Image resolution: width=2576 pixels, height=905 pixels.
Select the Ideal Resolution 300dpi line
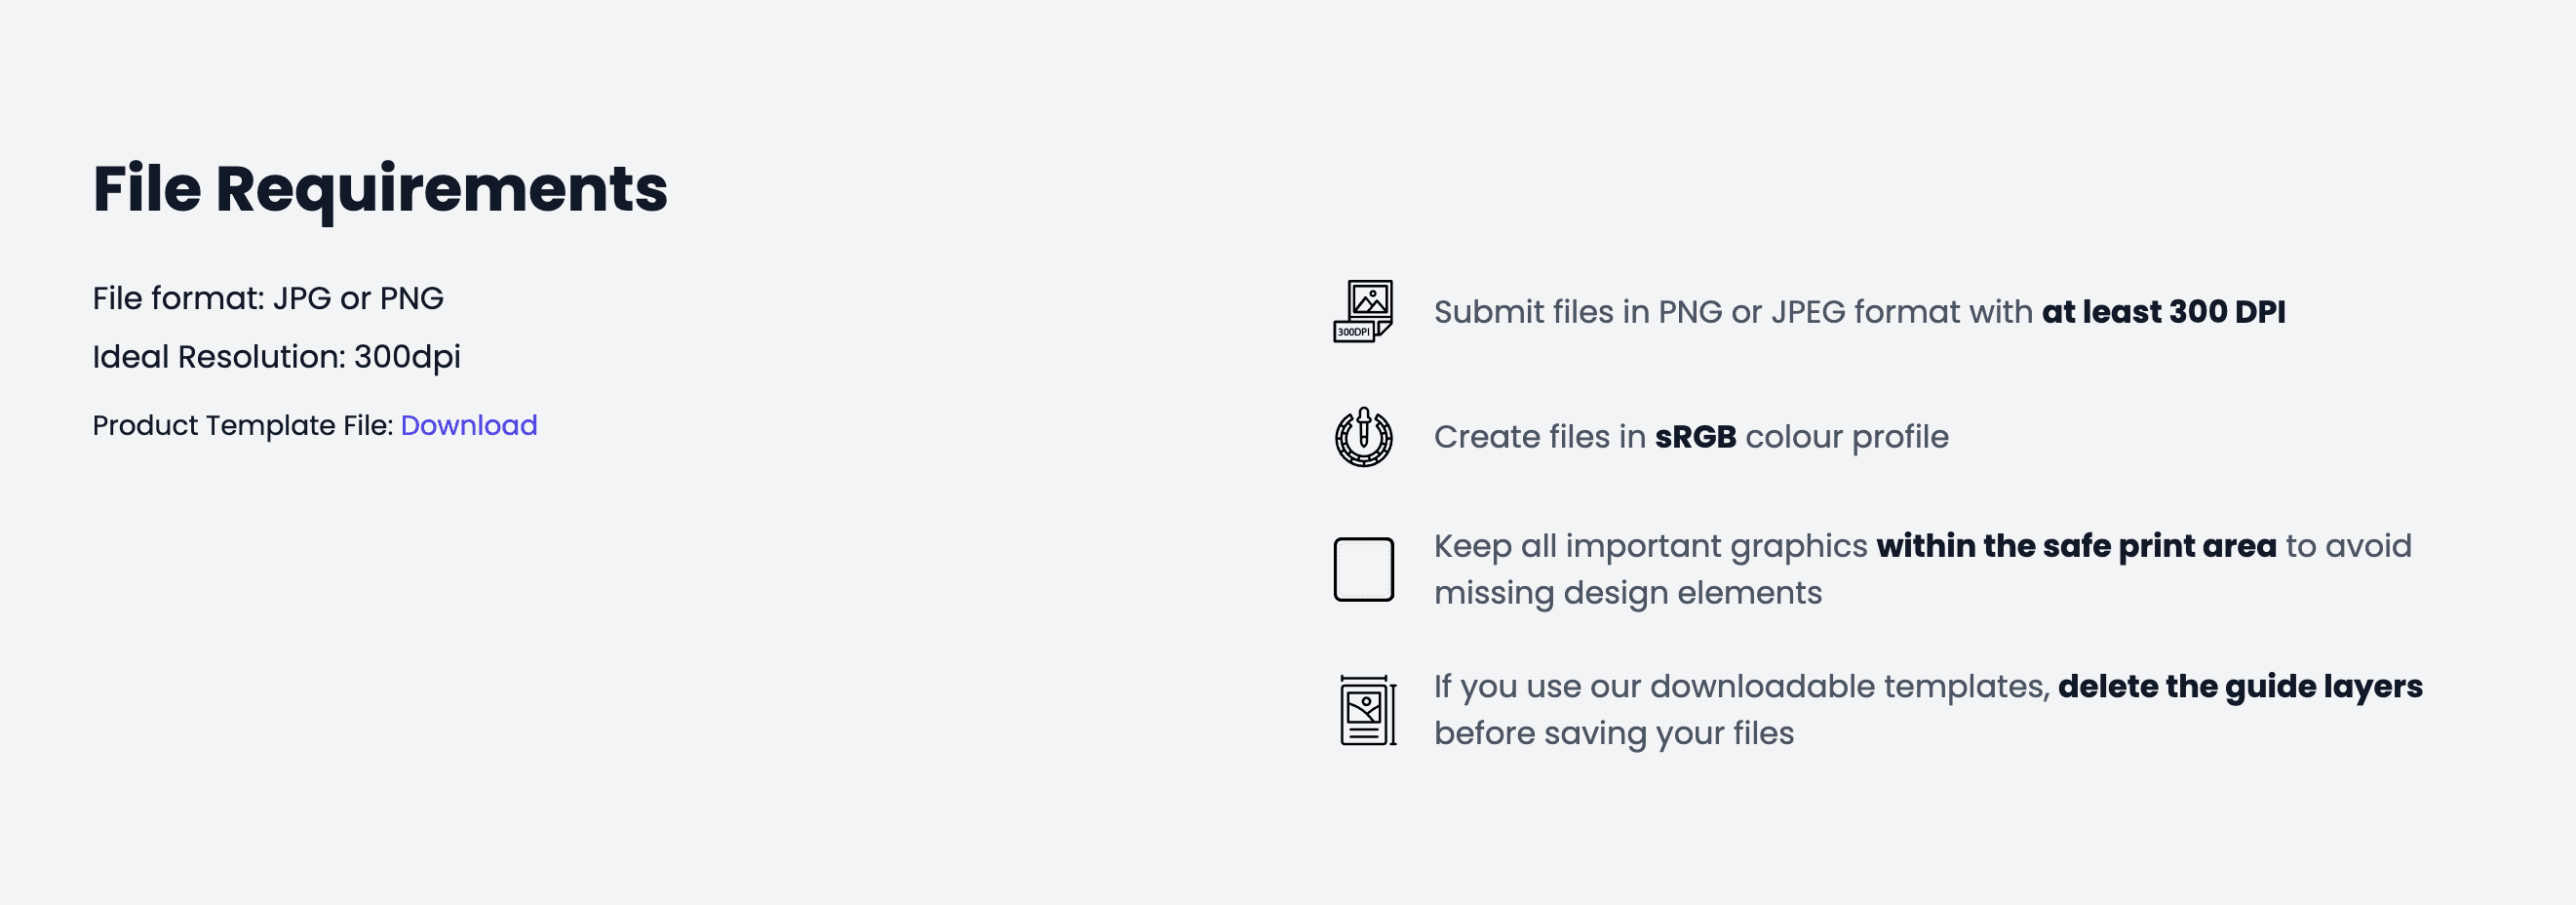tap(277, 356)
